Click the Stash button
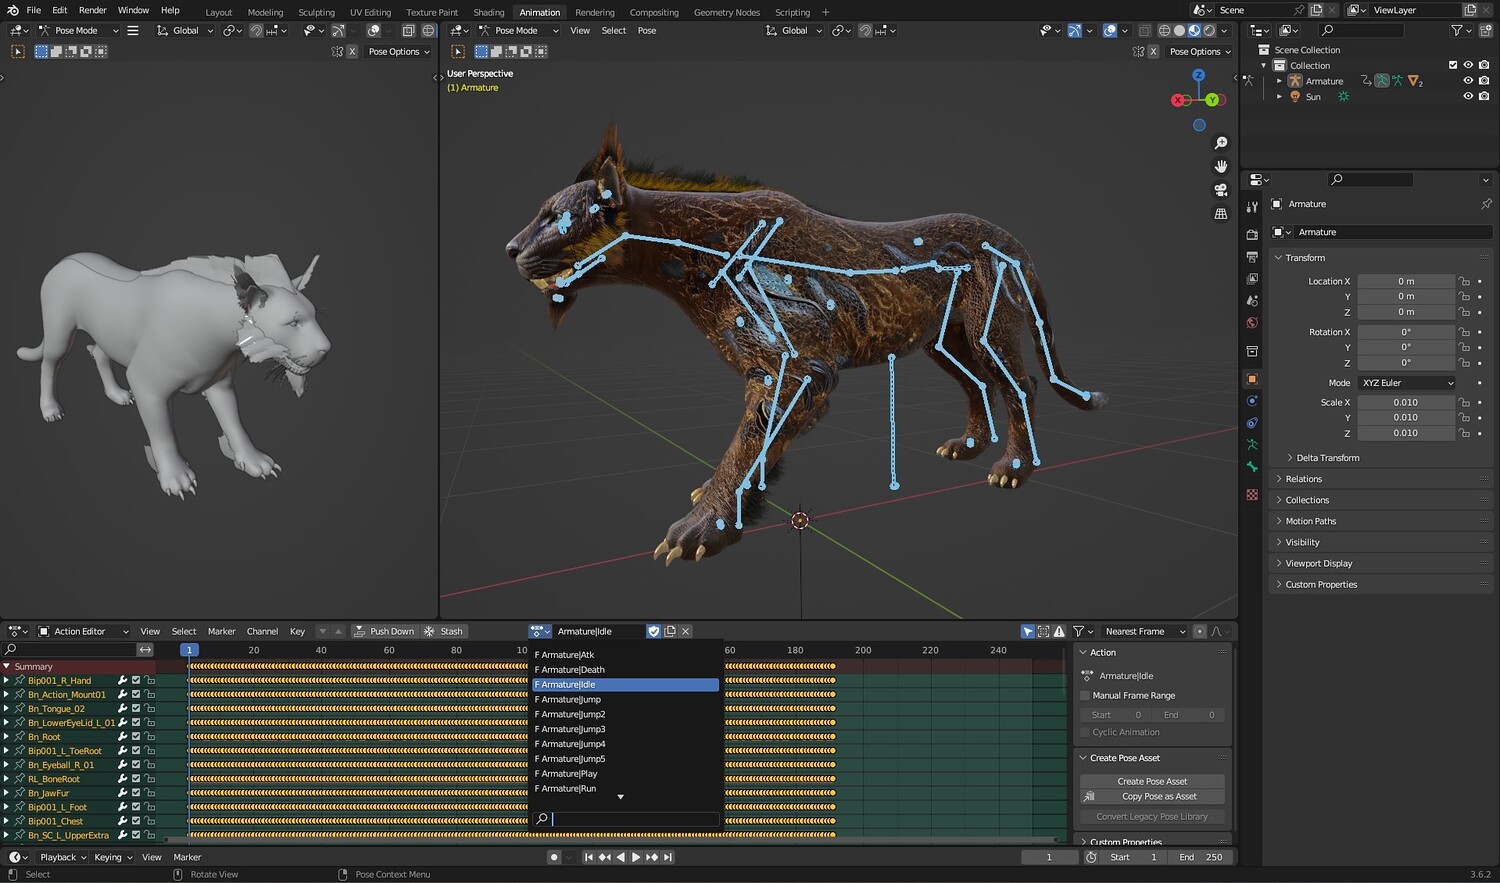This screenshot has width=1500, height=883. coord(443,631)
